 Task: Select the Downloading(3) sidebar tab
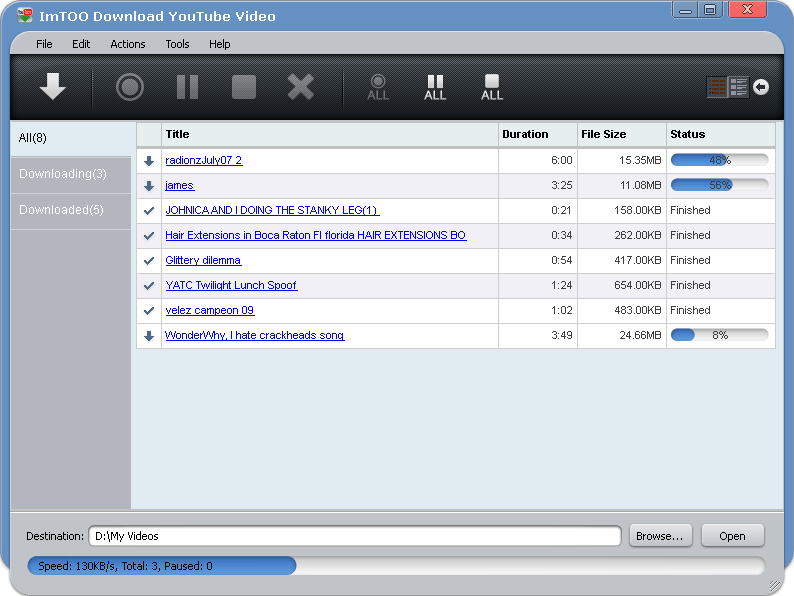[x=71, y=174]
